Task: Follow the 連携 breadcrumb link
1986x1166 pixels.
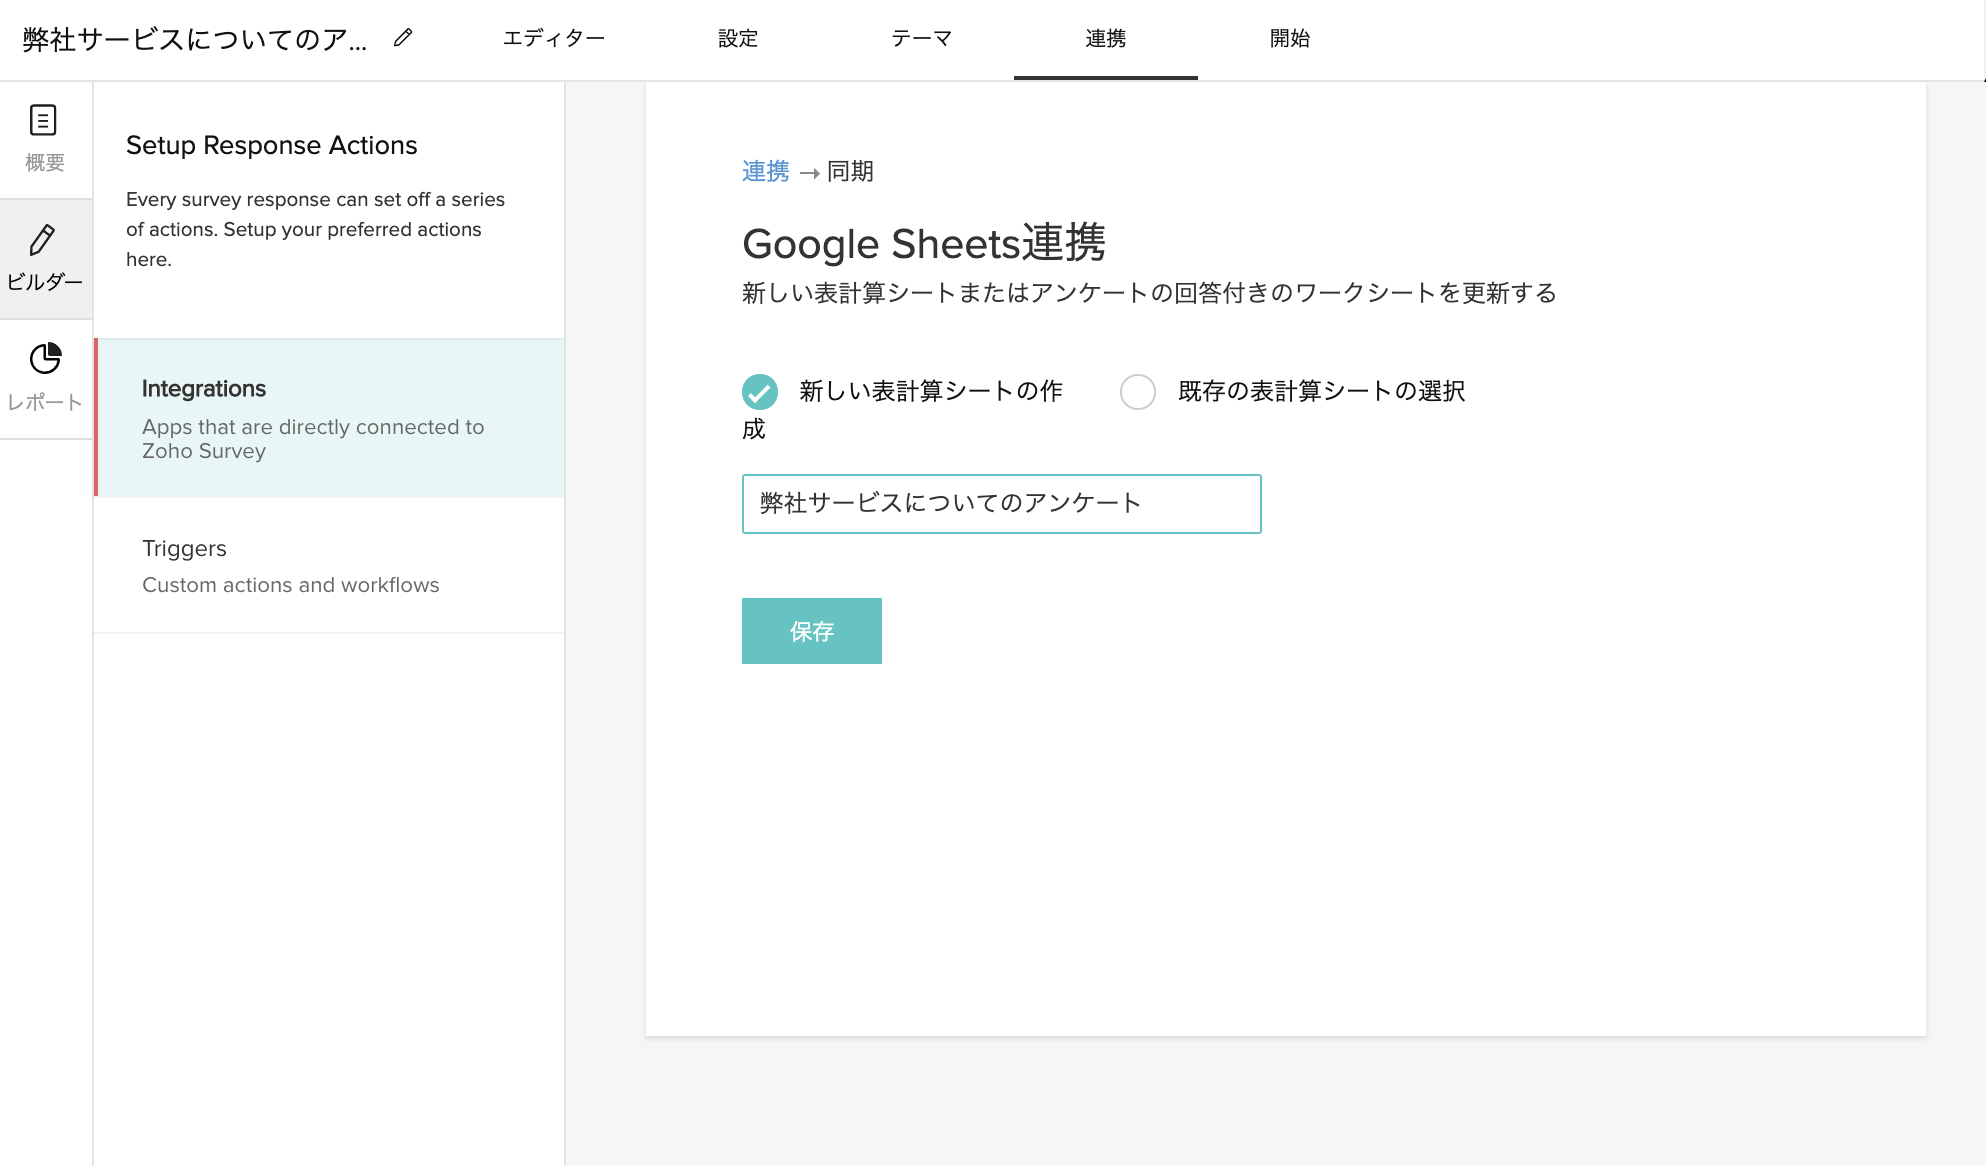Action: 765,172
